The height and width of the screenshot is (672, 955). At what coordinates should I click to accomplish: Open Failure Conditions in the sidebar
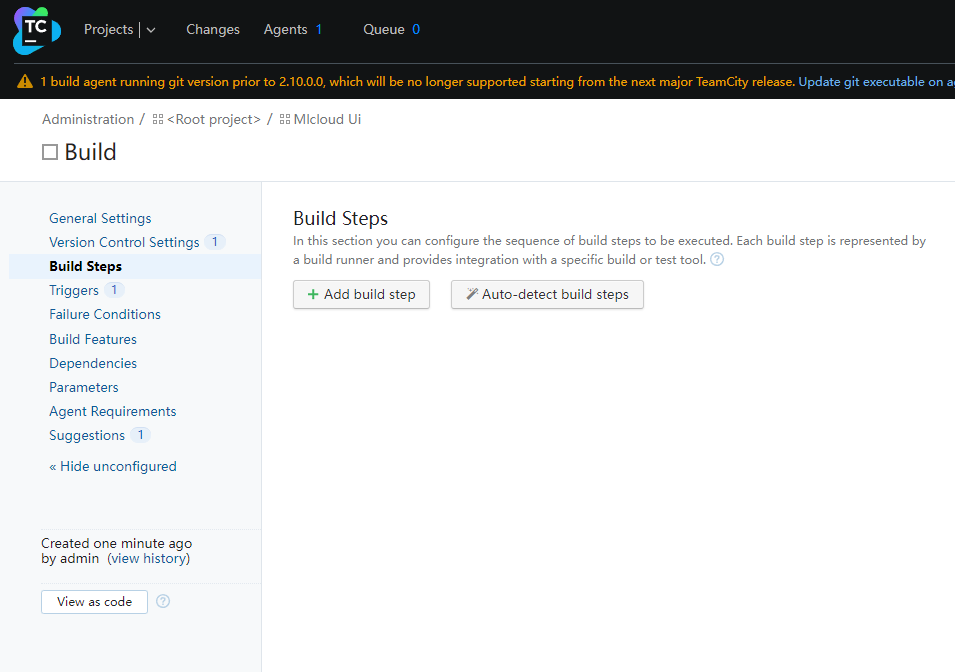pyautogui.click(x=105, y=314)
